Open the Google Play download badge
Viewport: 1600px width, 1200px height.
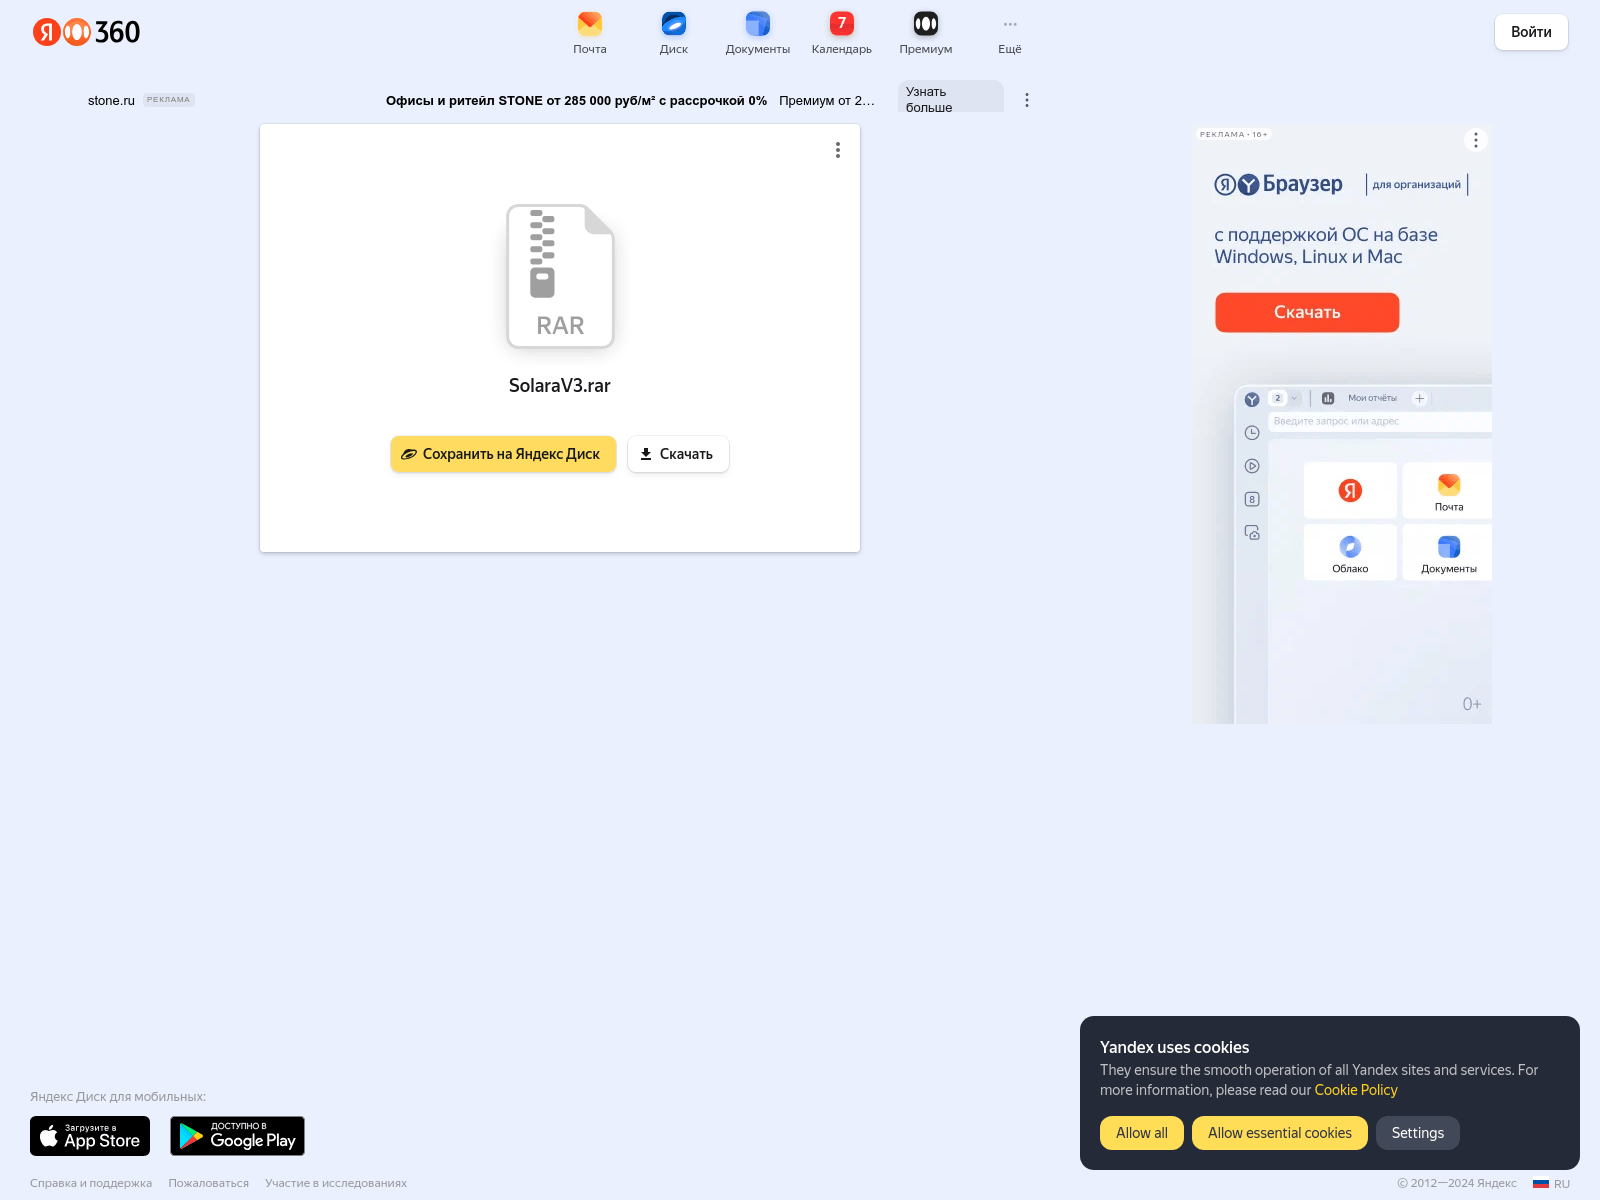237,1136
